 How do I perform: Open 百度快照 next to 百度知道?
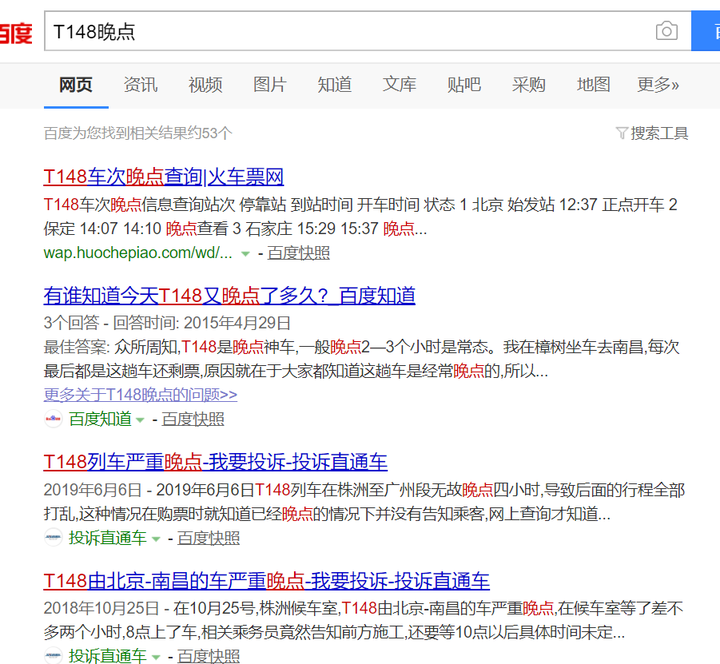193,419
